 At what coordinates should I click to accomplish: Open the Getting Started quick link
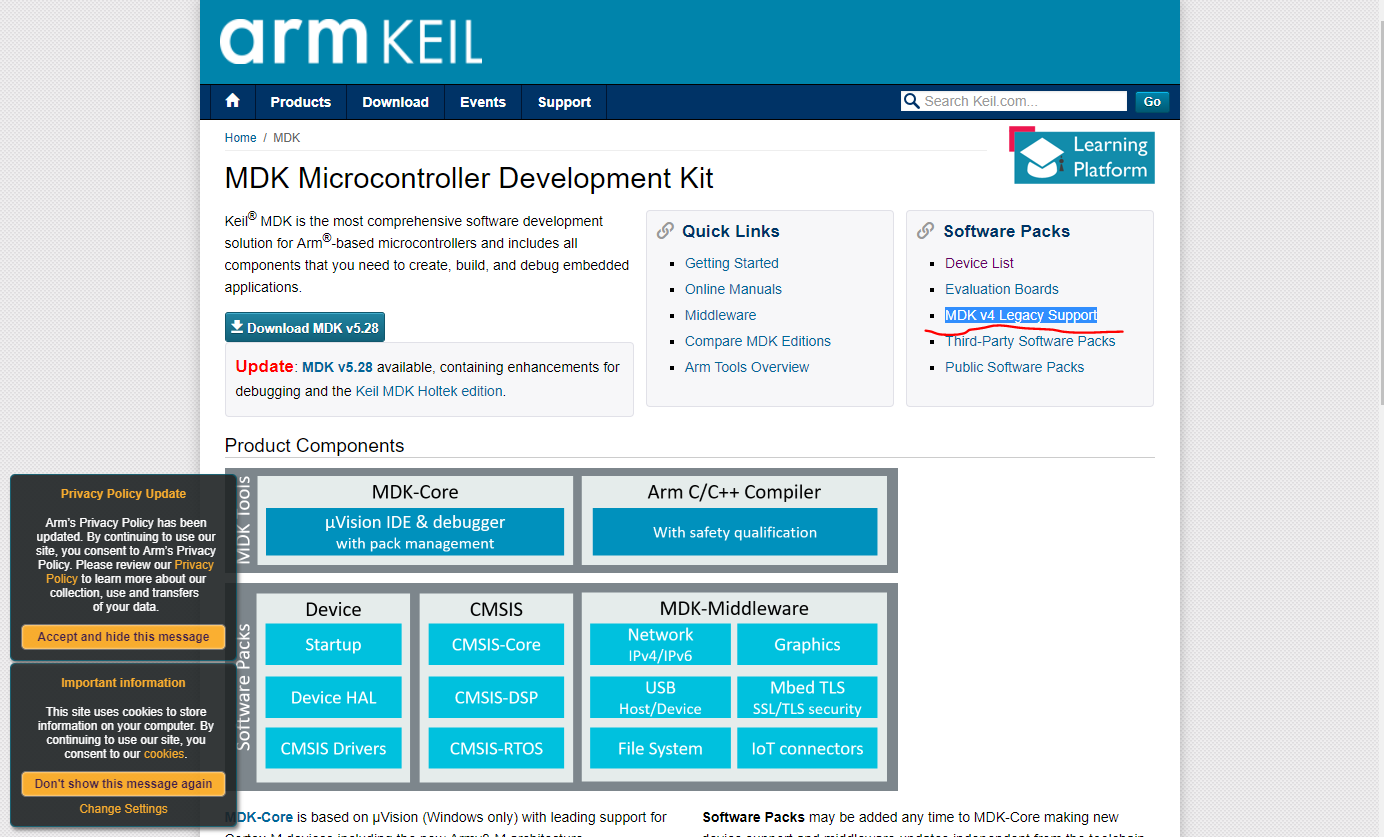[732, 263]
